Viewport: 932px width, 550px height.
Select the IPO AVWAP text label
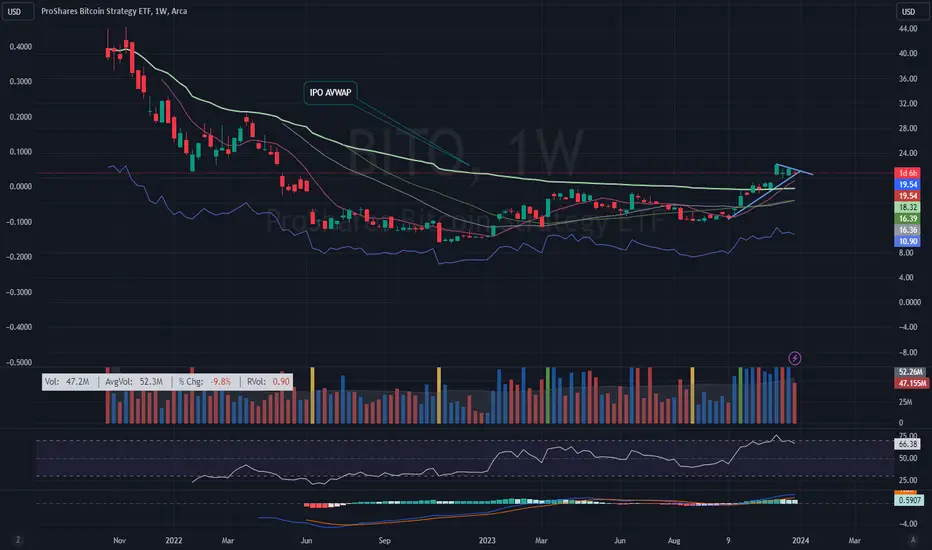pyautogui.click(x=330, y=93)
